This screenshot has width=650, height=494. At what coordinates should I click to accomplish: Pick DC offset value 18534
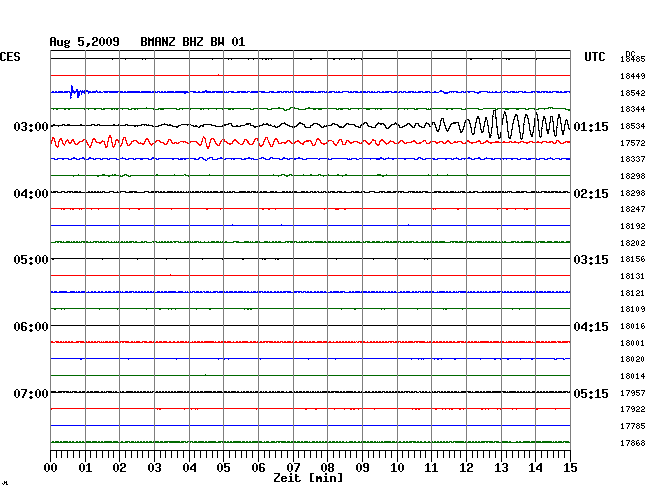(633, 126)
